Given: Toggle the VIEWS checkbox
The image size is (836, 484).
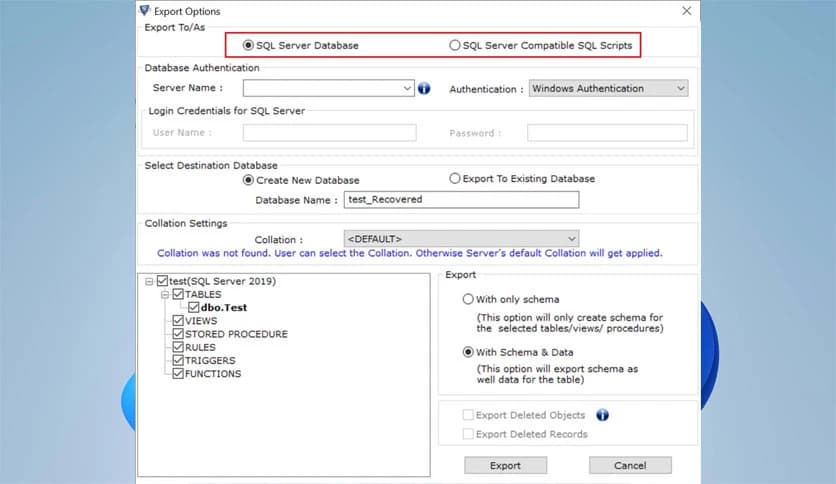Looking at the screenshot, I should (178, 320).
